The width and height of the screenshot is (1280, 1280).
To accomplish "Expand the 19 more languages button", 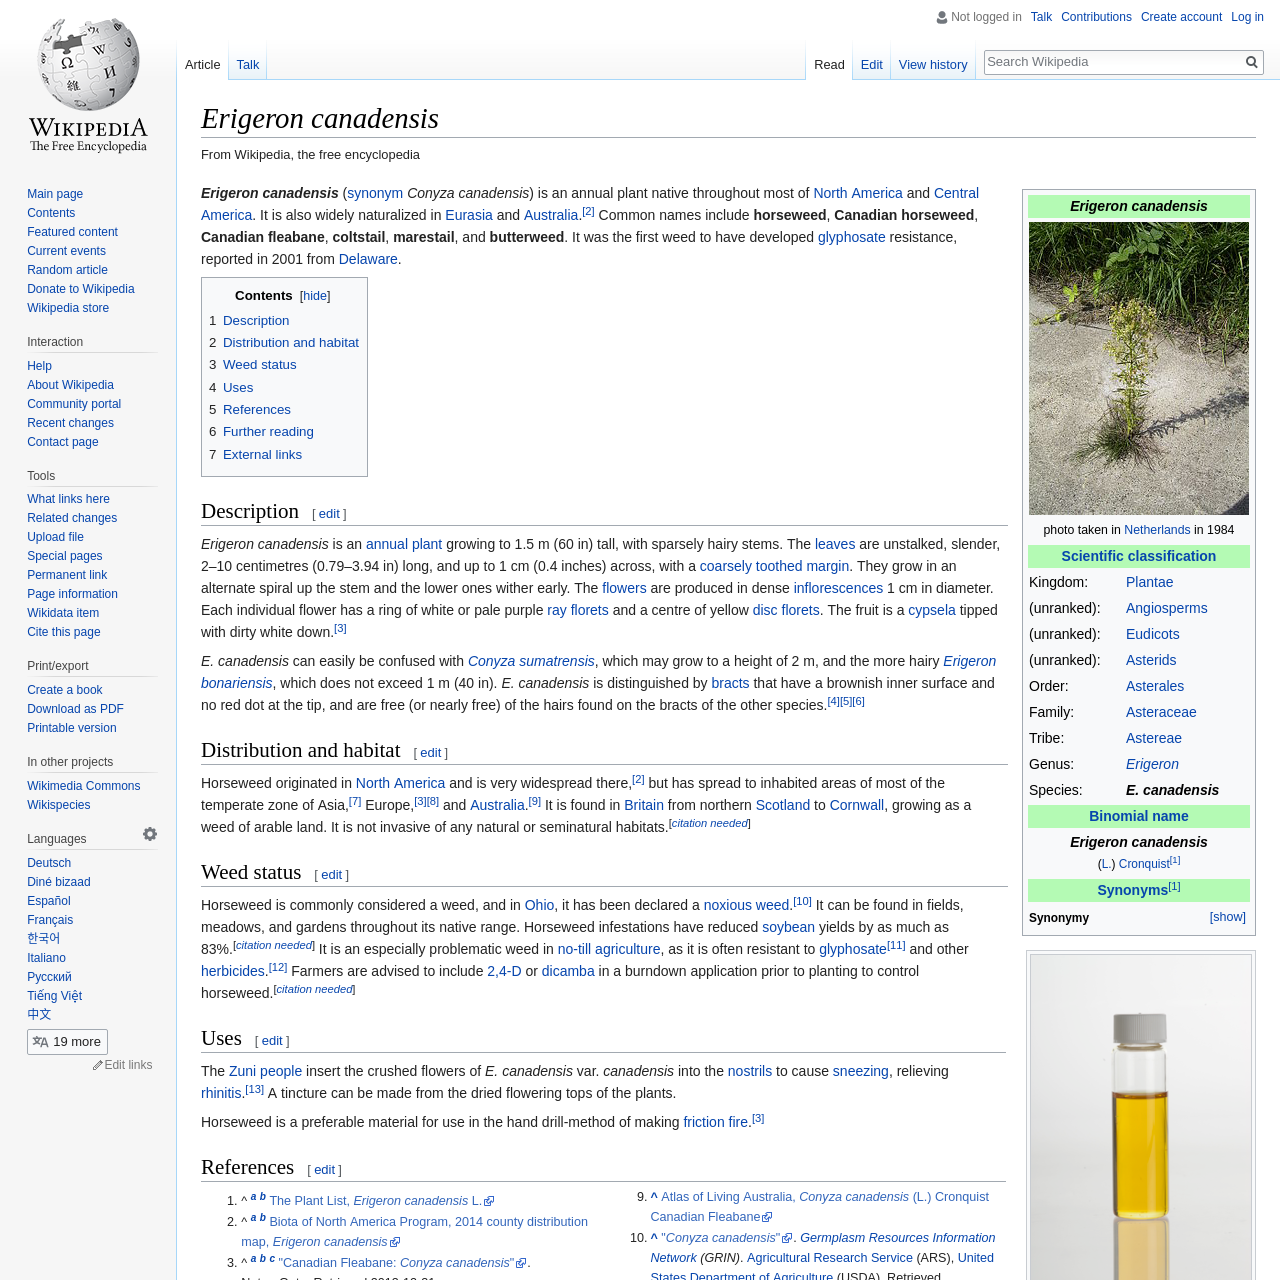I will [x=67, y=1042].
